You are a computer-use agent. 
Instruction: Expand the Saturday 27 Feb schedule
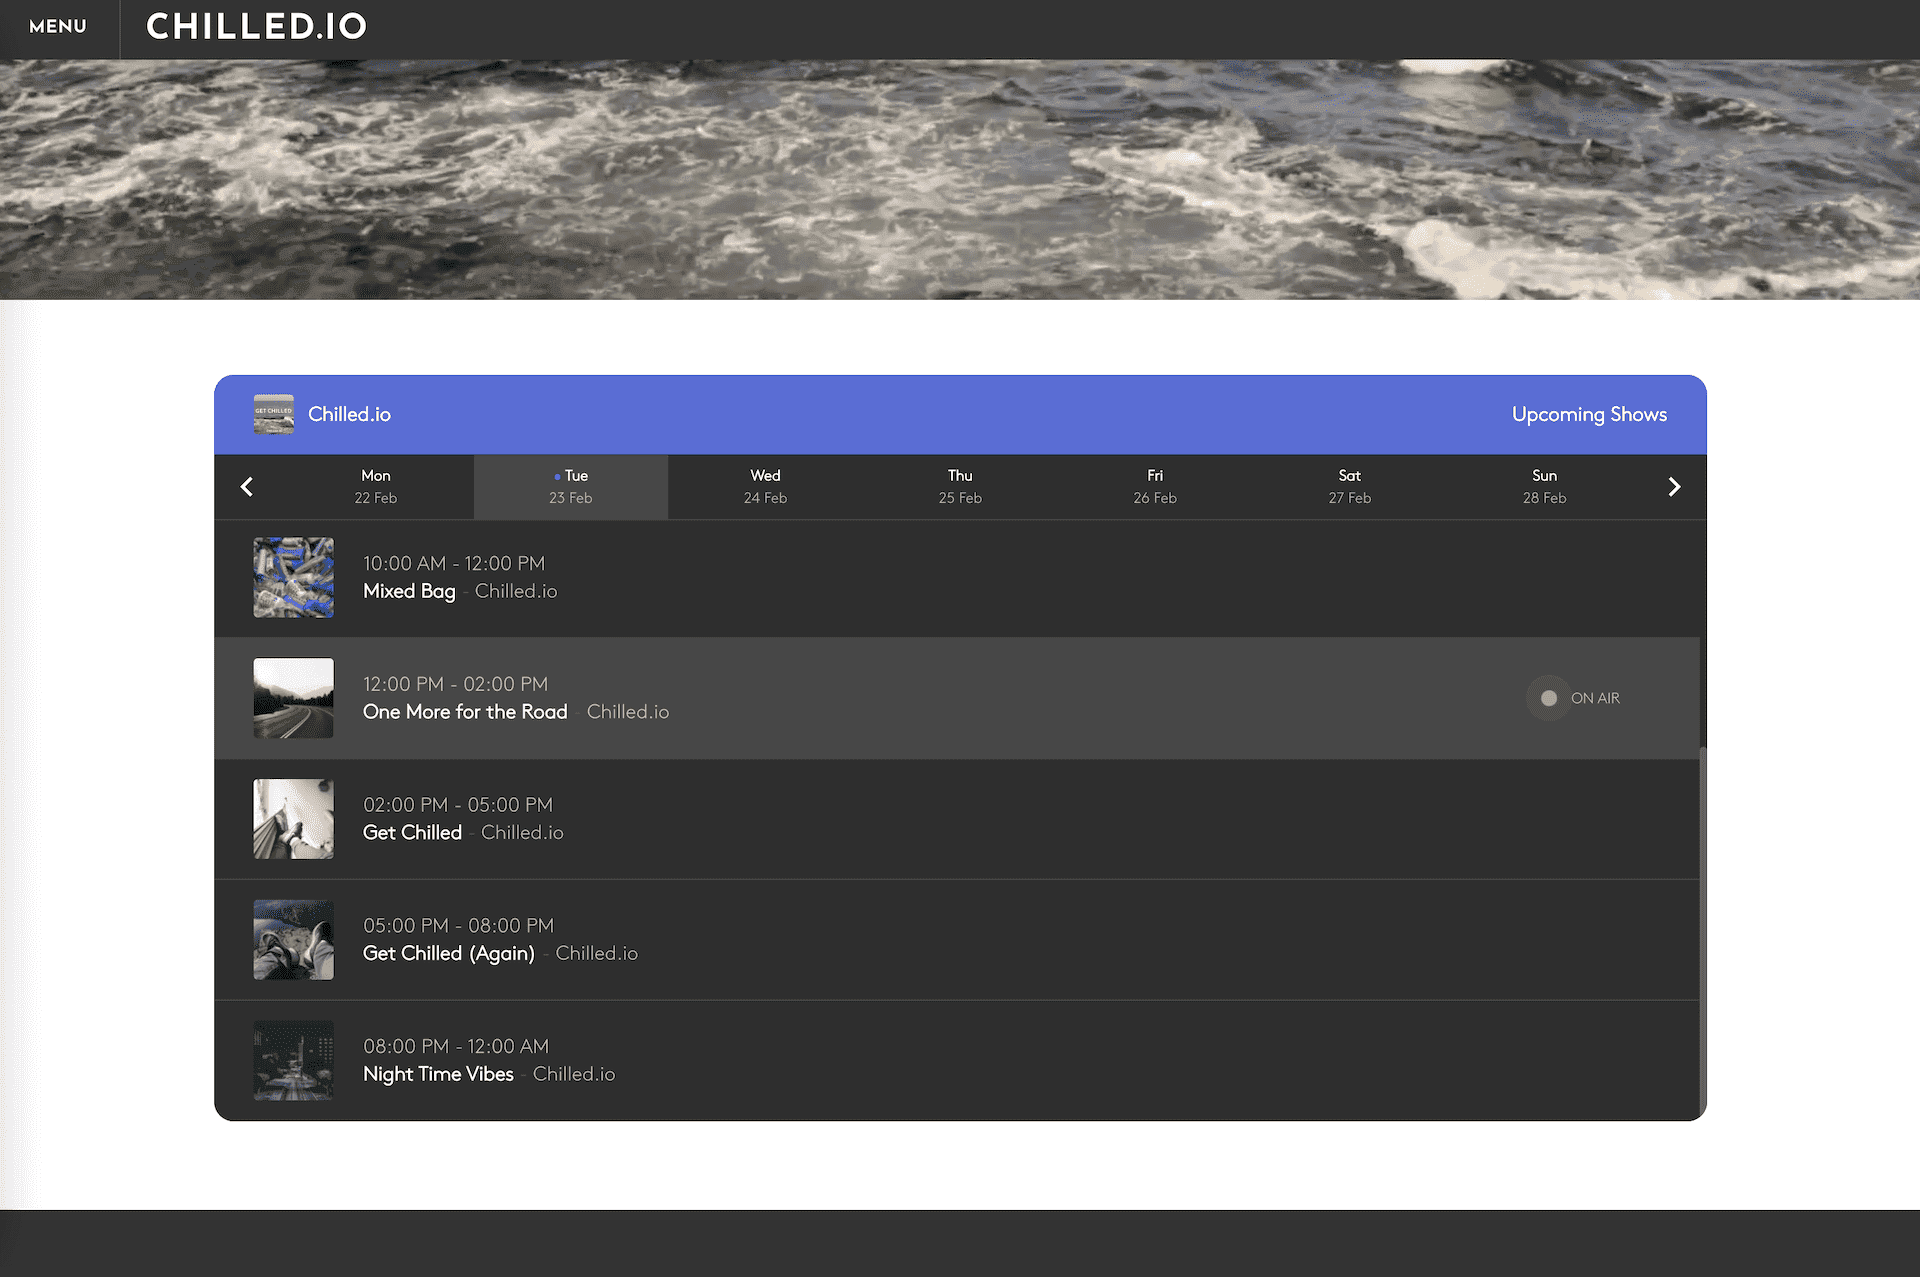(1347, 486)
